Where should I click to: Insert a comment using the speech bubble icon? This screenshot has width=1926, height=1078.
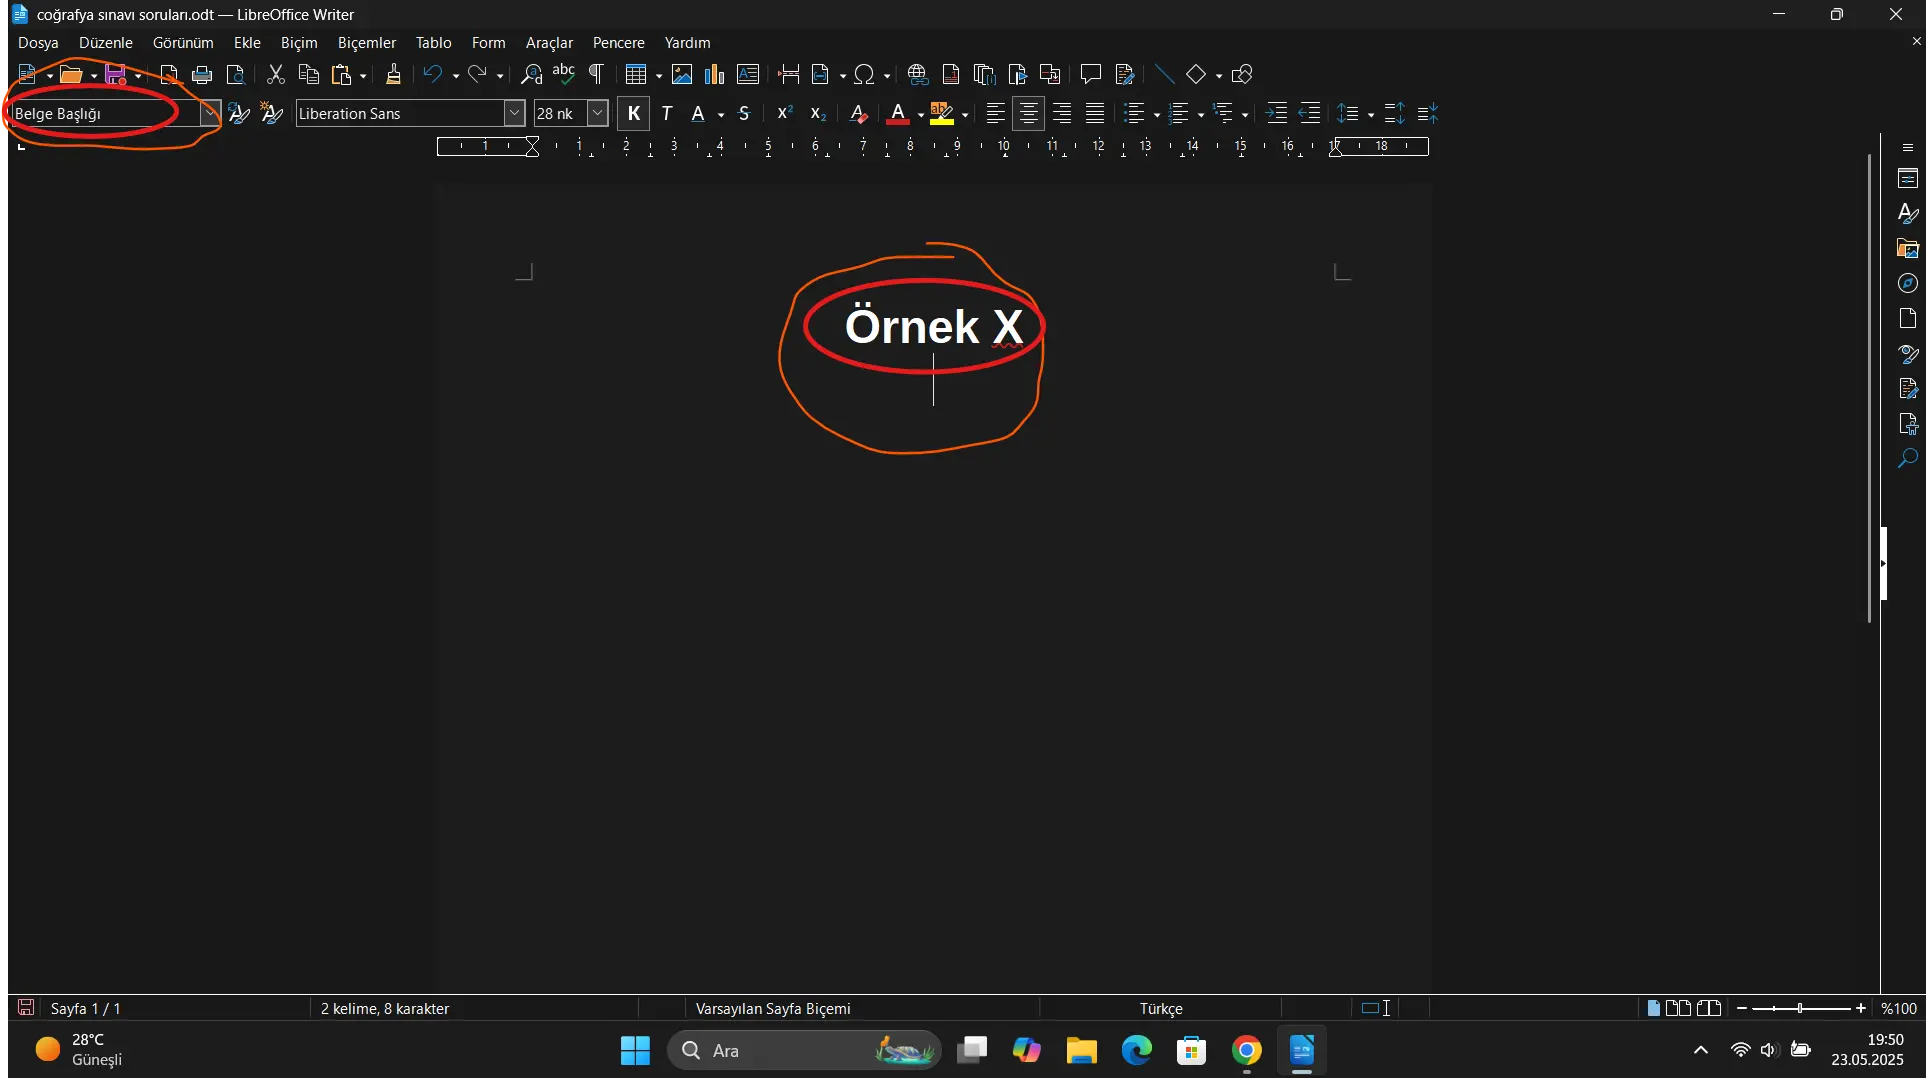(x=1091, y=74)
